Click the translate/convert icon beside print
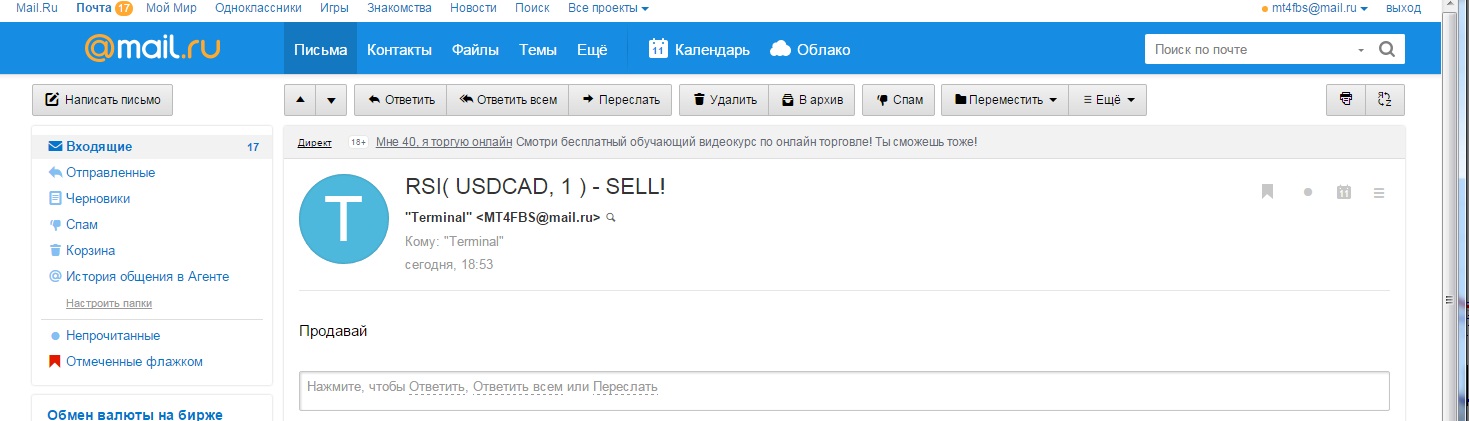The width and height of the screenshot is (1469, 421). (1384, 99)
